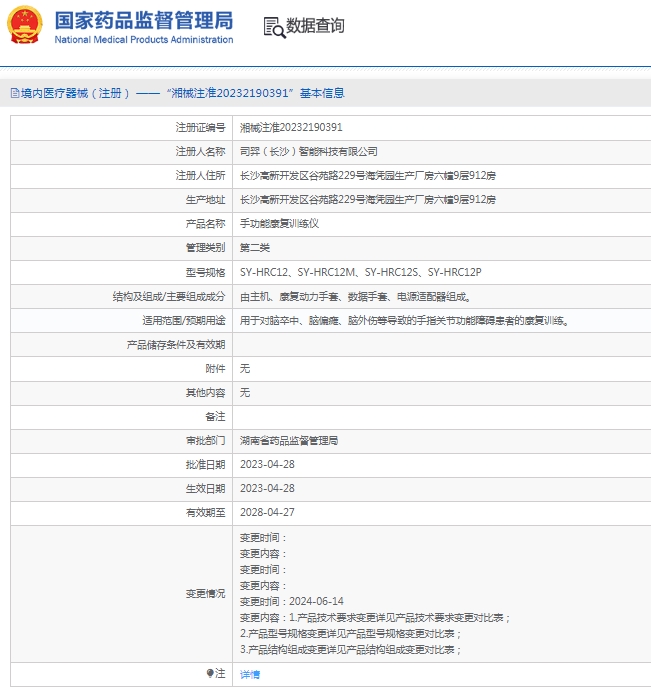
Task: Select registrant name 司羿（长沙）智能科技有限公司
Action: [308, 152]
